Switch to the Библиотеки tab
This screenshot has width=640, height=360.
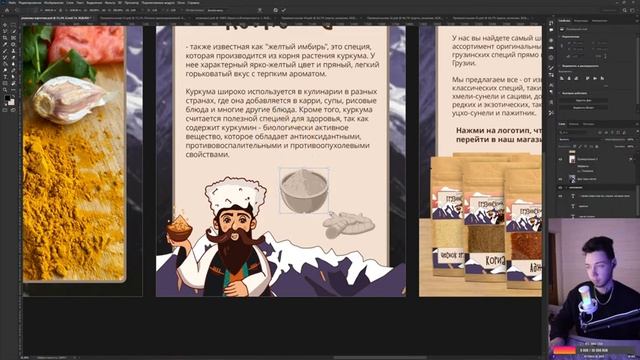pos(599,20)
